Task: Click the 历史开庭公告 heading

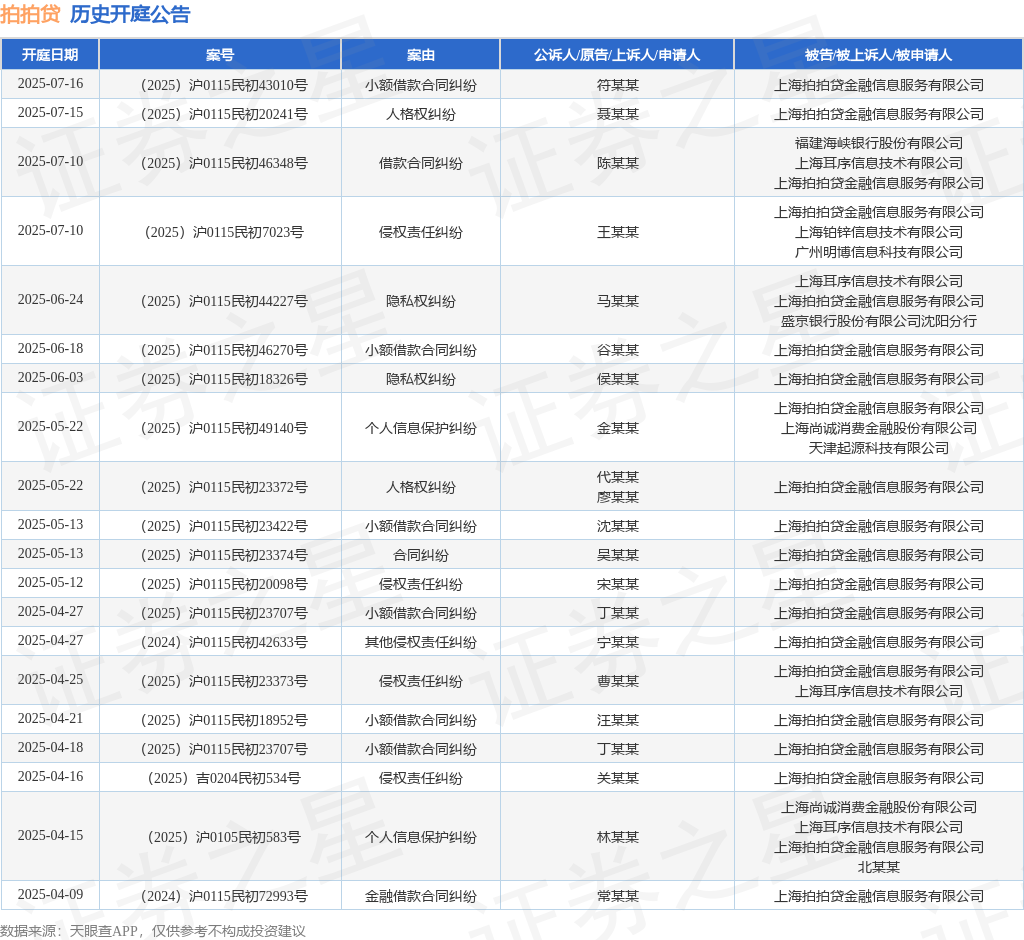Action: (x=130, y=14)
